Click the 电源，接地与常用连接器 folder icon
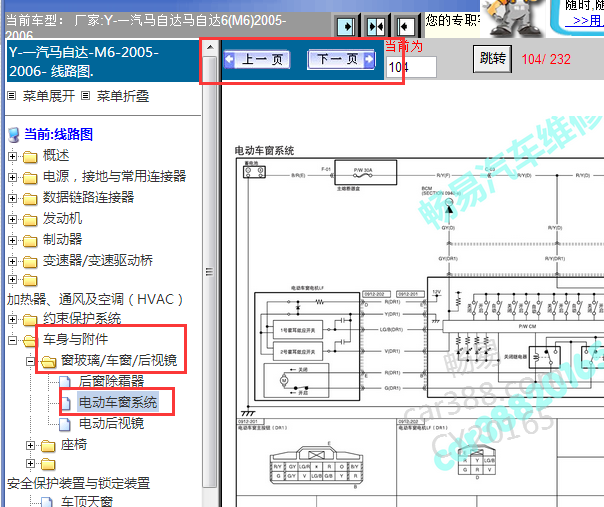The height and width of the screenshot is (507, 604). (x=30, y=178)
